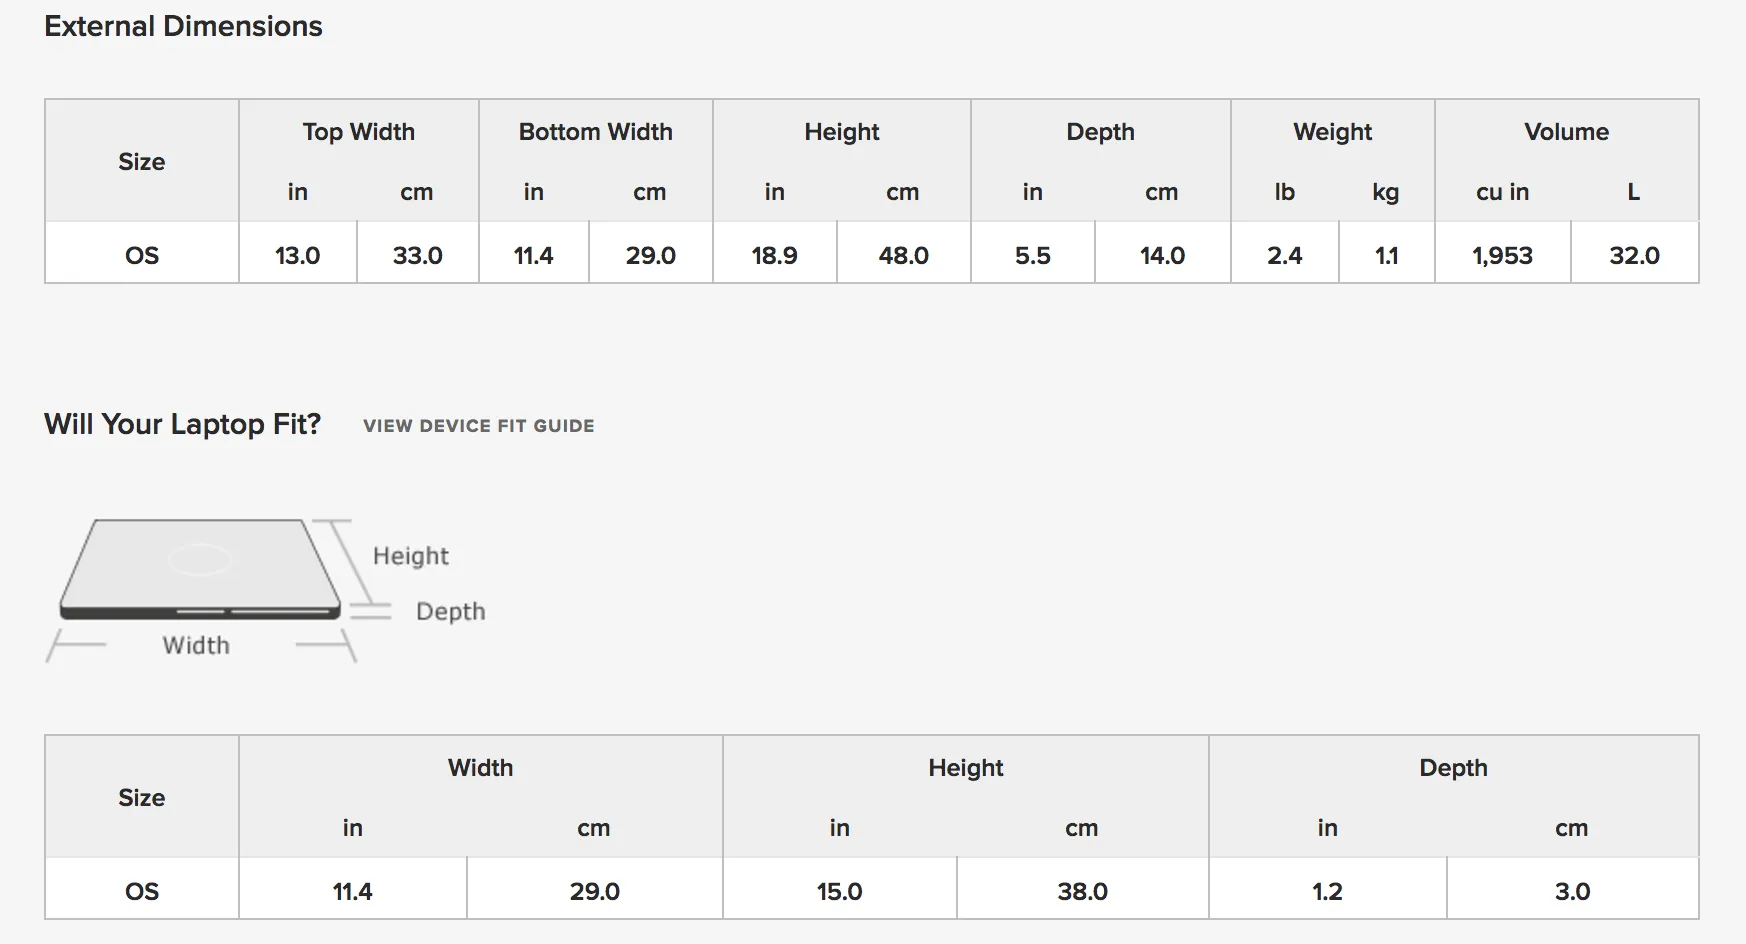This screenshot has width=1746, height=944.
Task: Open the View Device Fit Guide link
Action: tap(479, 426)
